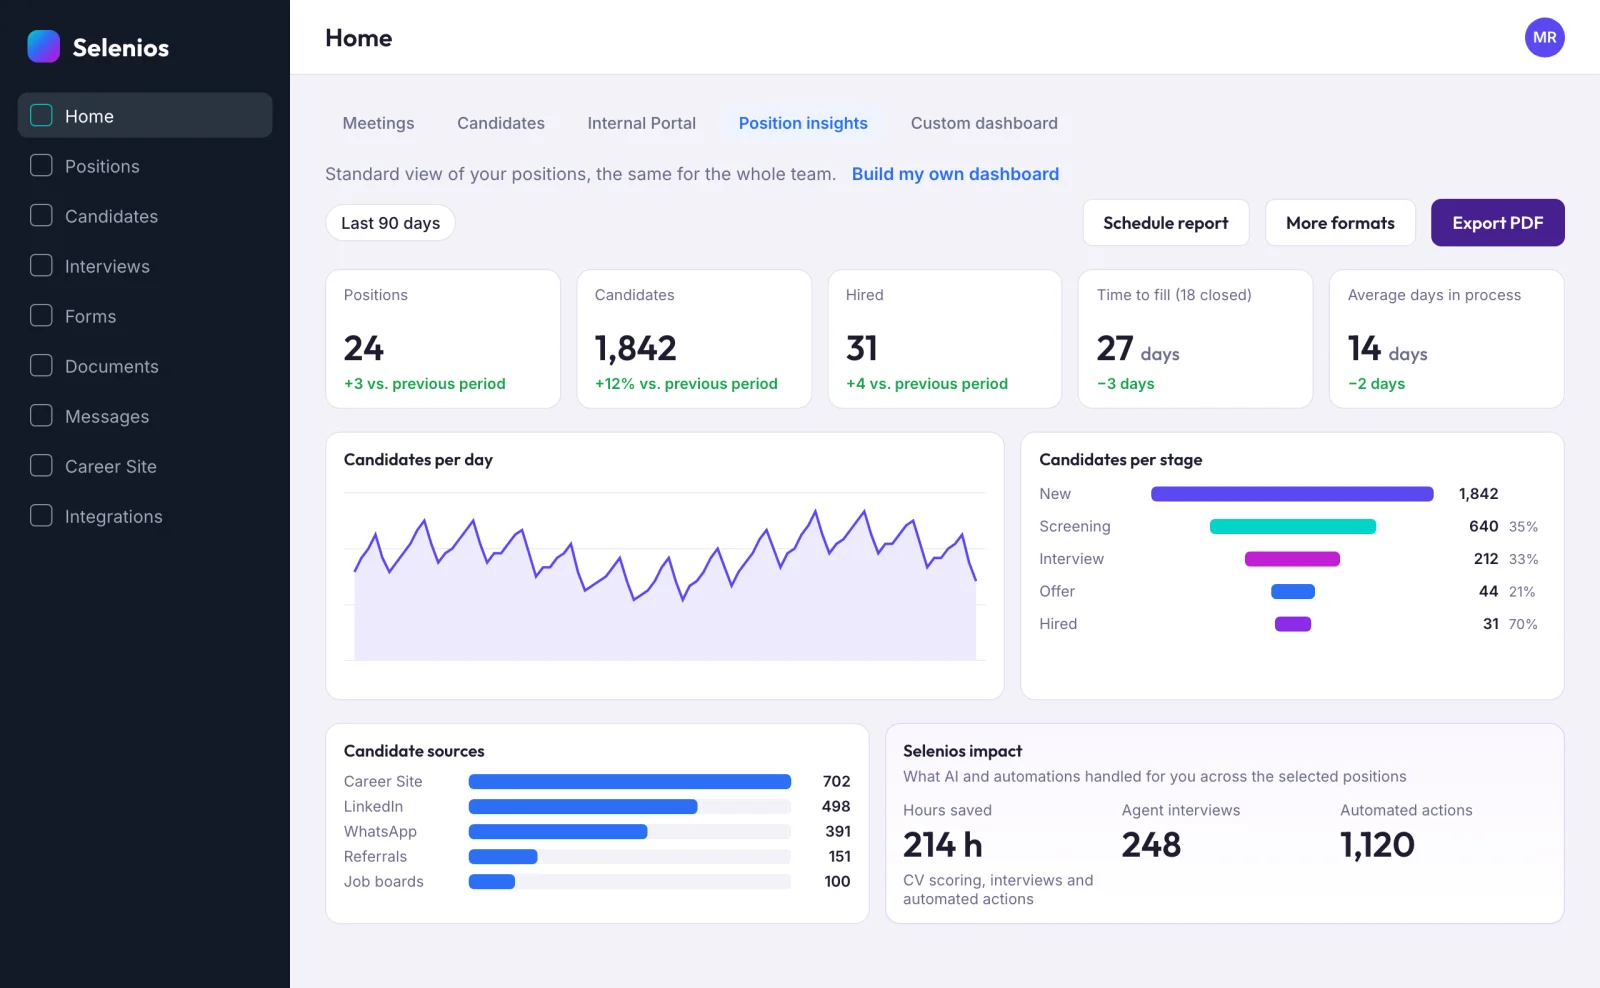Switch to the Candidates tab
Screen dimensions: 1600x988
(x=501, y=123)
